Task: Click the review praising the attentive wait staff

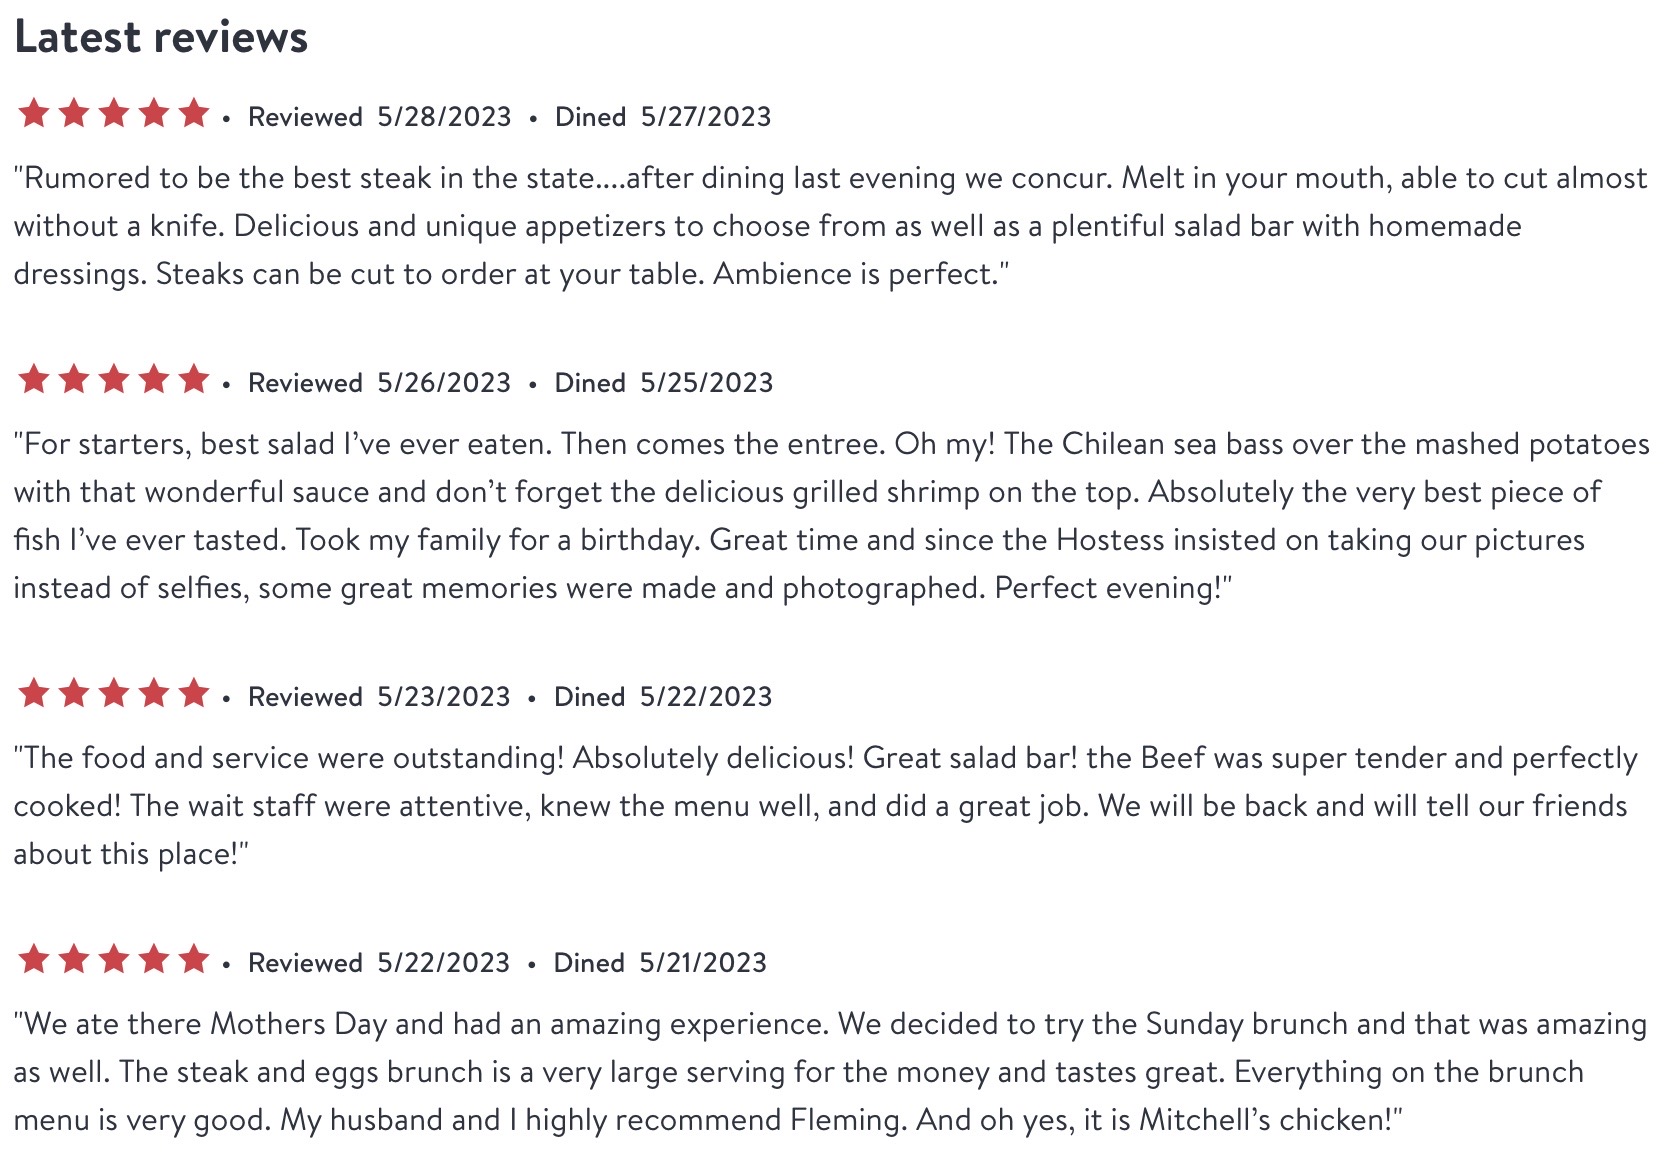Action: point(826,806)
